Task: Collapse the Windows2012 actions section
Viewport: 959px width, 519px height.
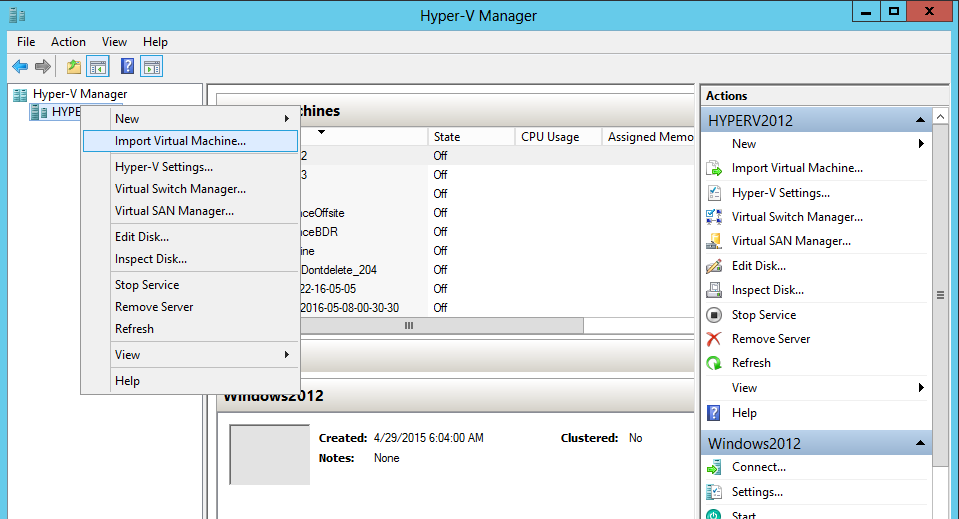Action: pyautogui.click(x=920, y=443)
